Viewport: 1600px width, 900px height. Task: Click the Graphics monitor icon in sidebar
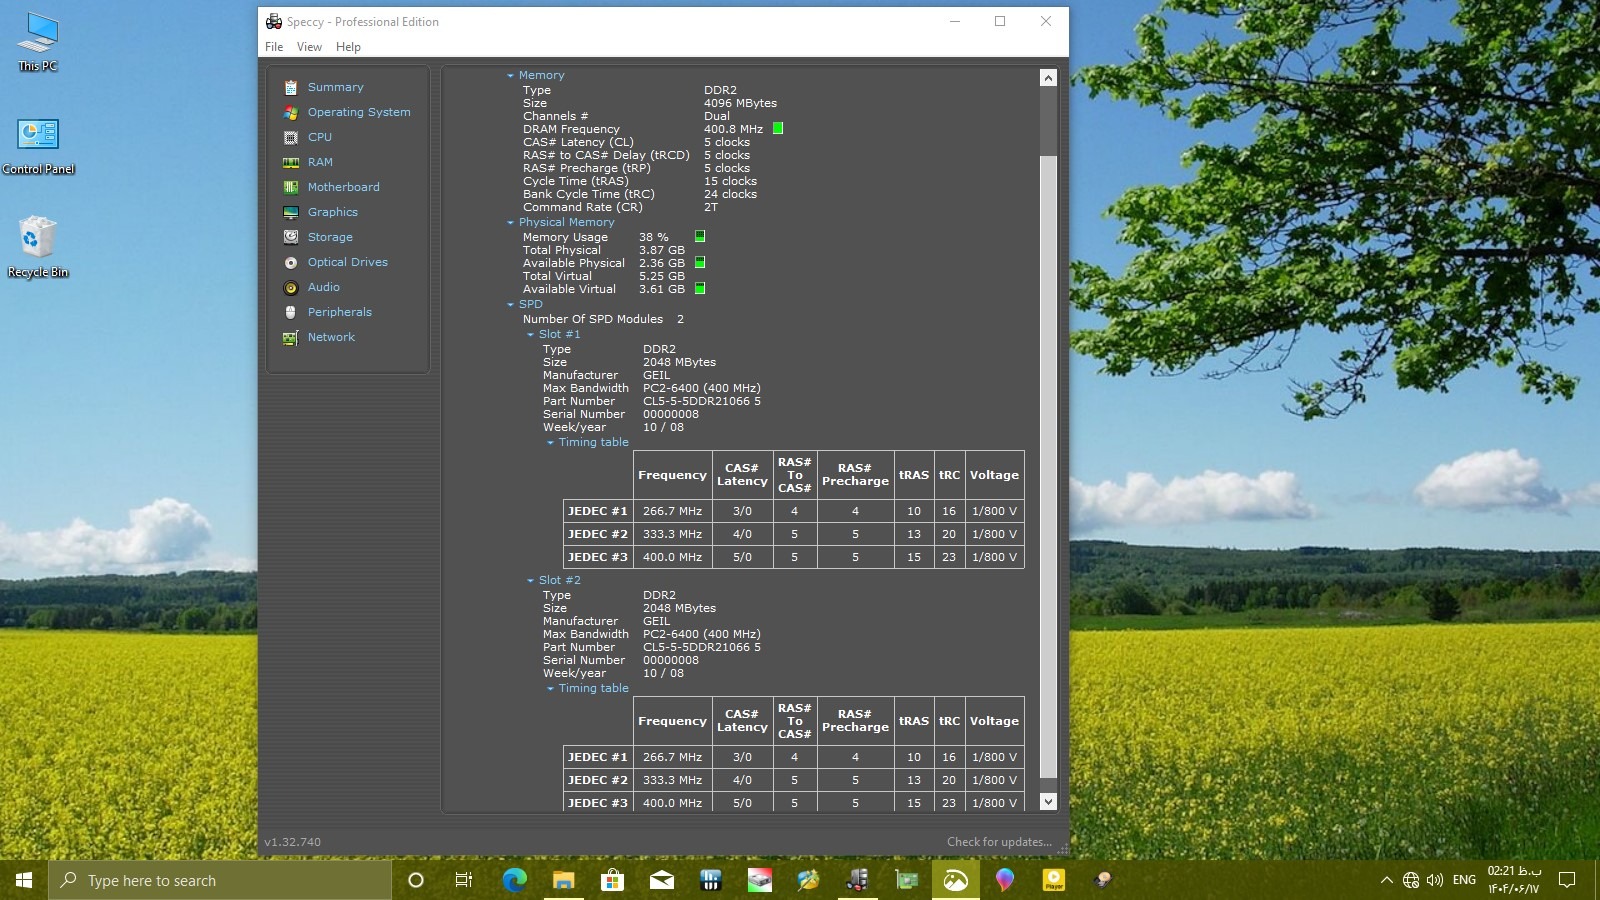(x=291, y=212)
